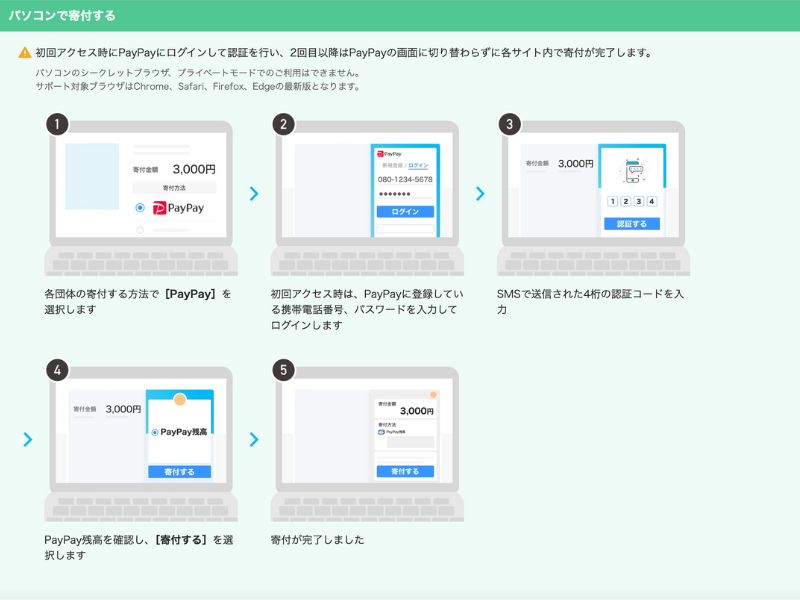Screen dimensions: 800x600
Task: Click the red PayPay logo in step 1
Action: coord(160,208)
